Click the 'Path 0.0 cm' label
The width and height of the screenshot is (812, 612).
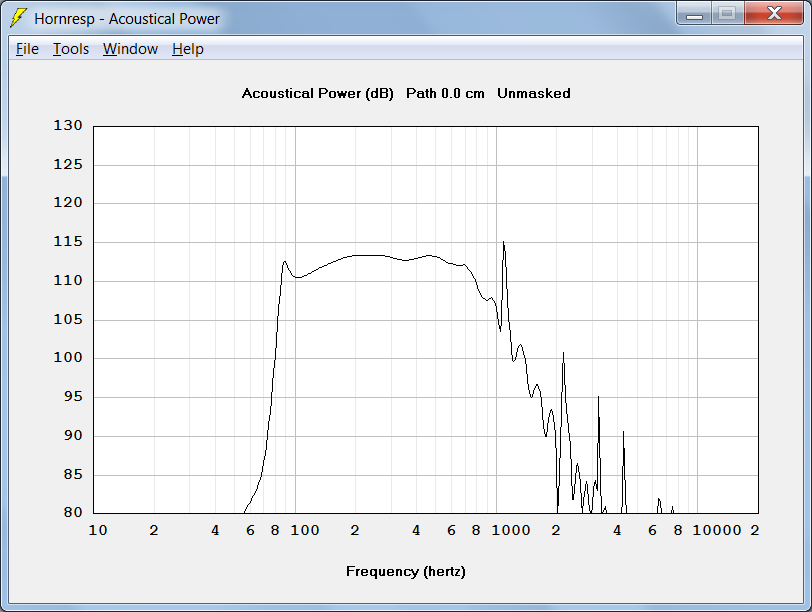[445, 94]
